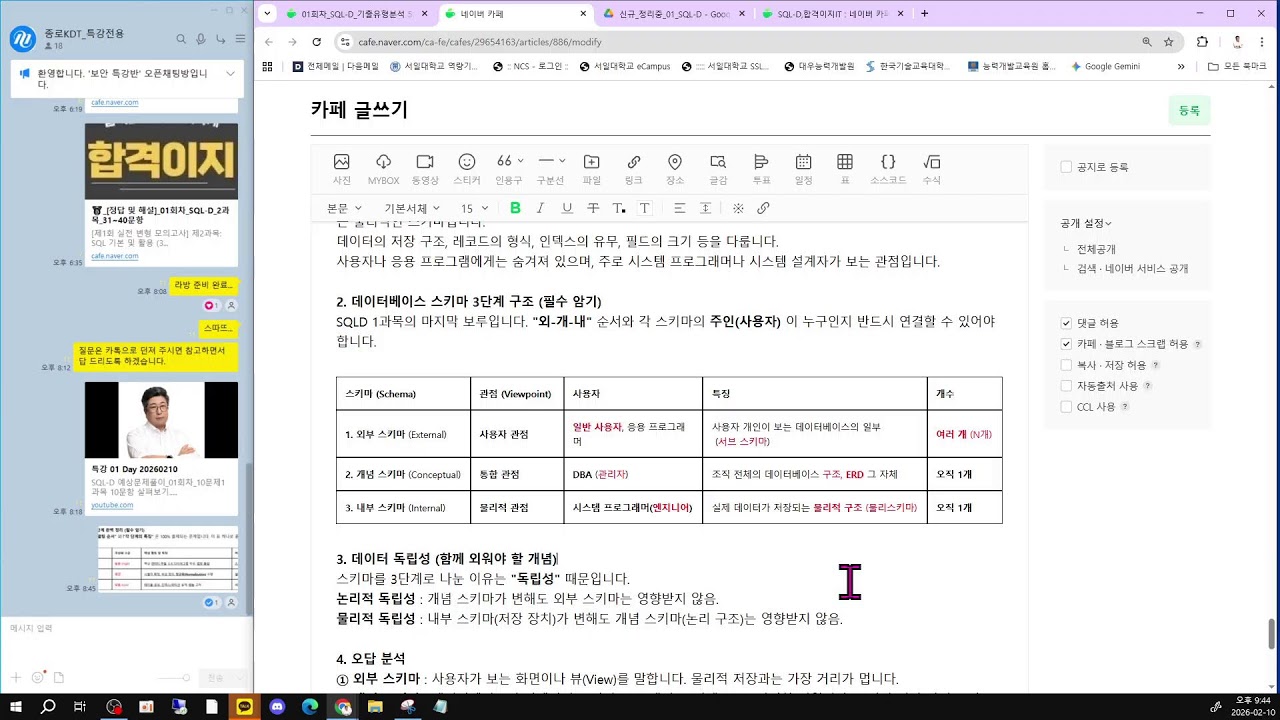Open 구분선 divider style dropdown
The height and width of the screenshot is (720, 1280).
(x=551, y=169)
